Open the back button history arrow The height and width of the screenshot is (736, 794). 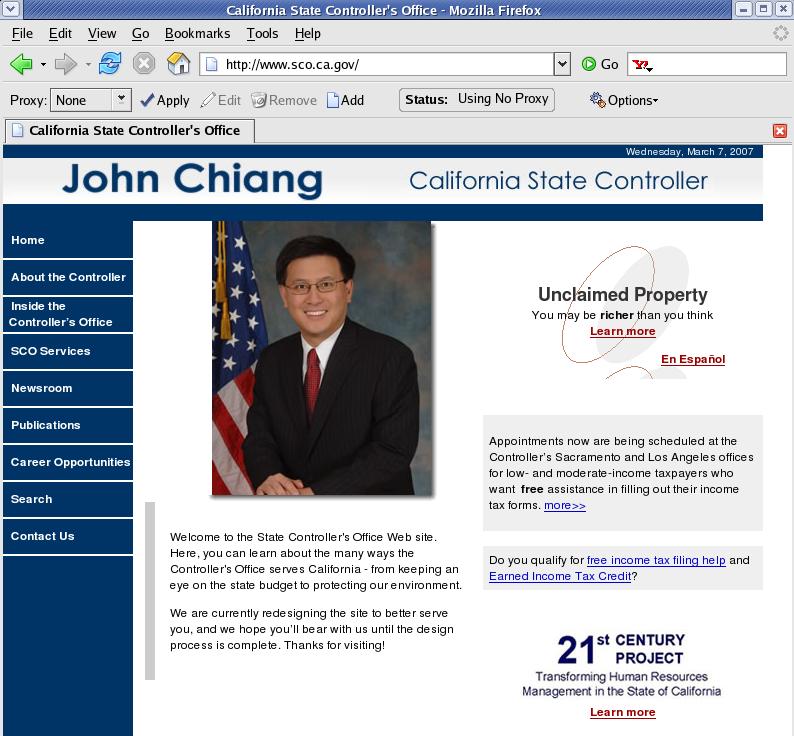(43, 65)
